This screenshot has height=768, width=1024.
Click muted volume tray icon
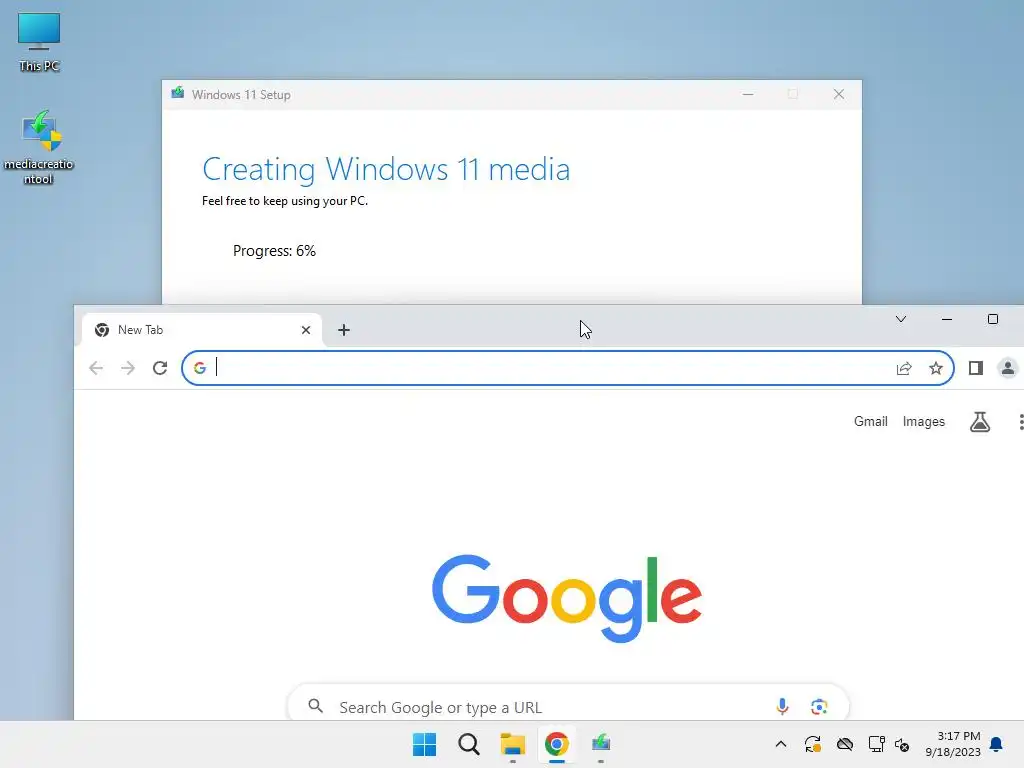902,744
